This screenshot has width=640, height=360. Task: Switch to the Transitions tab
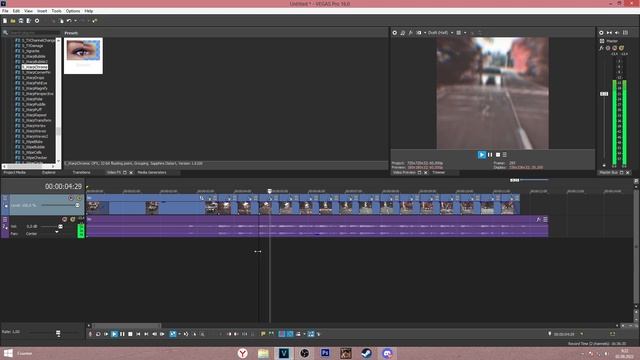click(81, 173)
